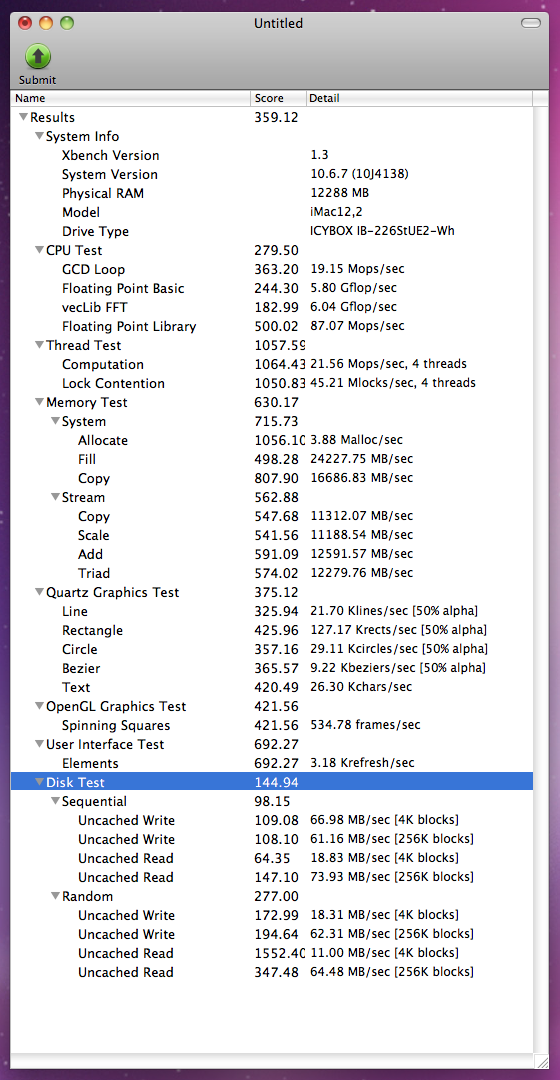Click the green Submit arrow icon
Viewport: 560px width, 1080px height.
click(x=38, y=56)
